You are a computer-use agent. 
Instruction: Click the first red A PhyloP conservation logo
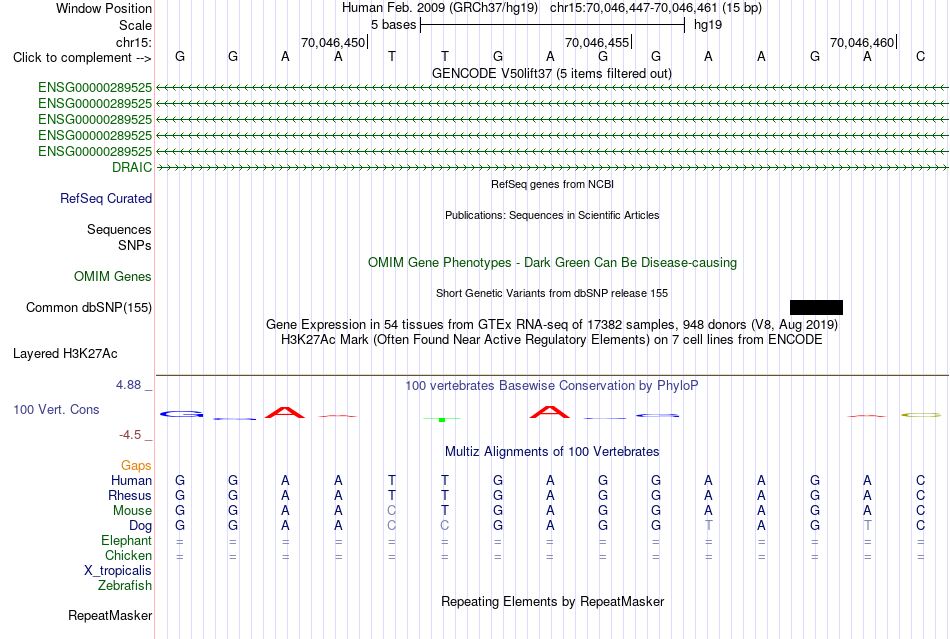click(285, 412)
